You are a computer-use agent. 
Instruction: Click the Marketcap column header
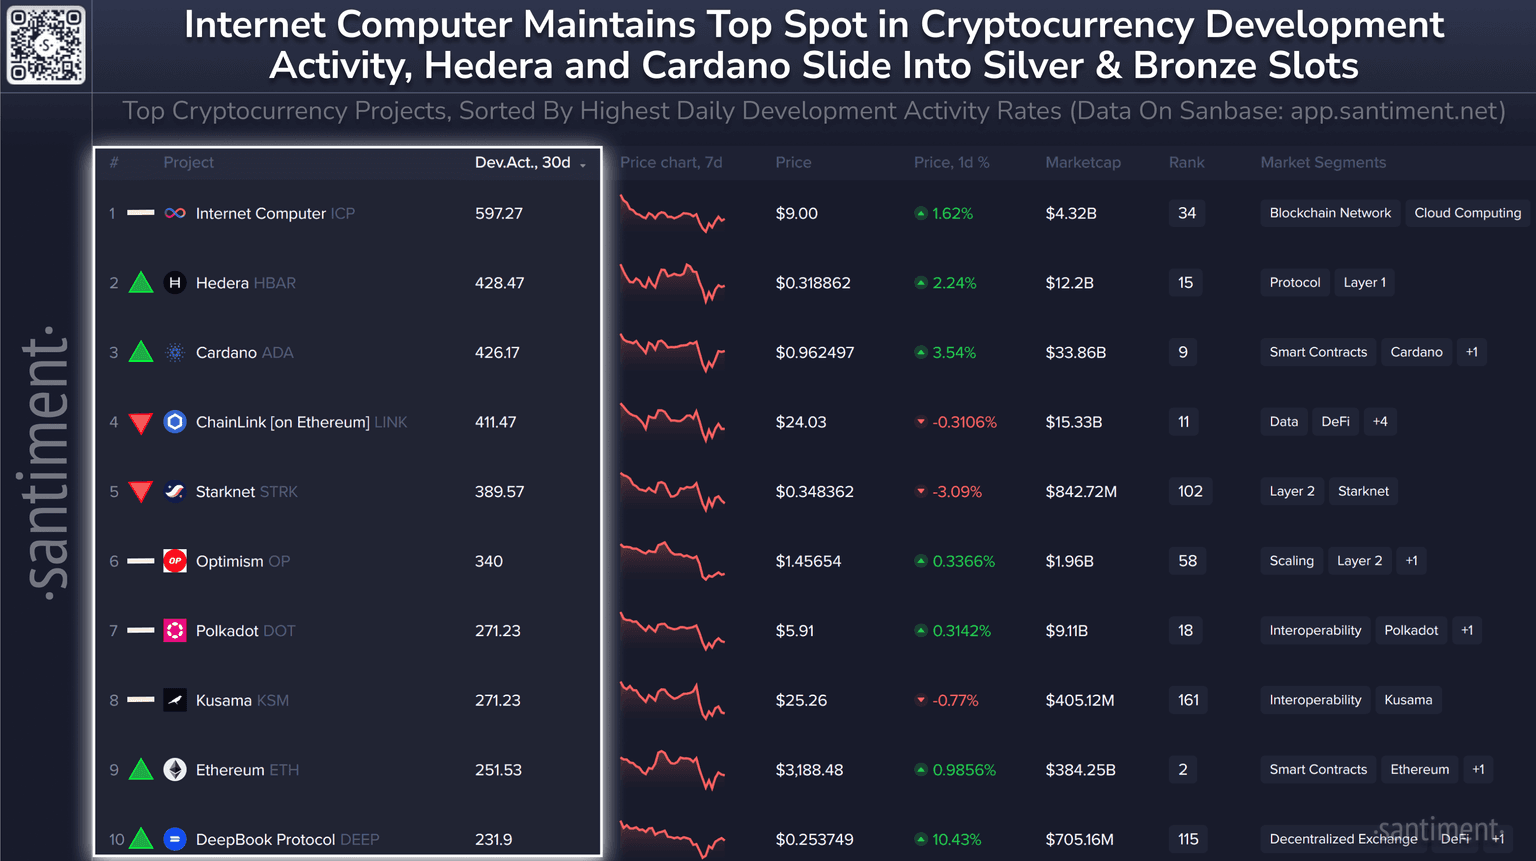tap(1082, 162)
